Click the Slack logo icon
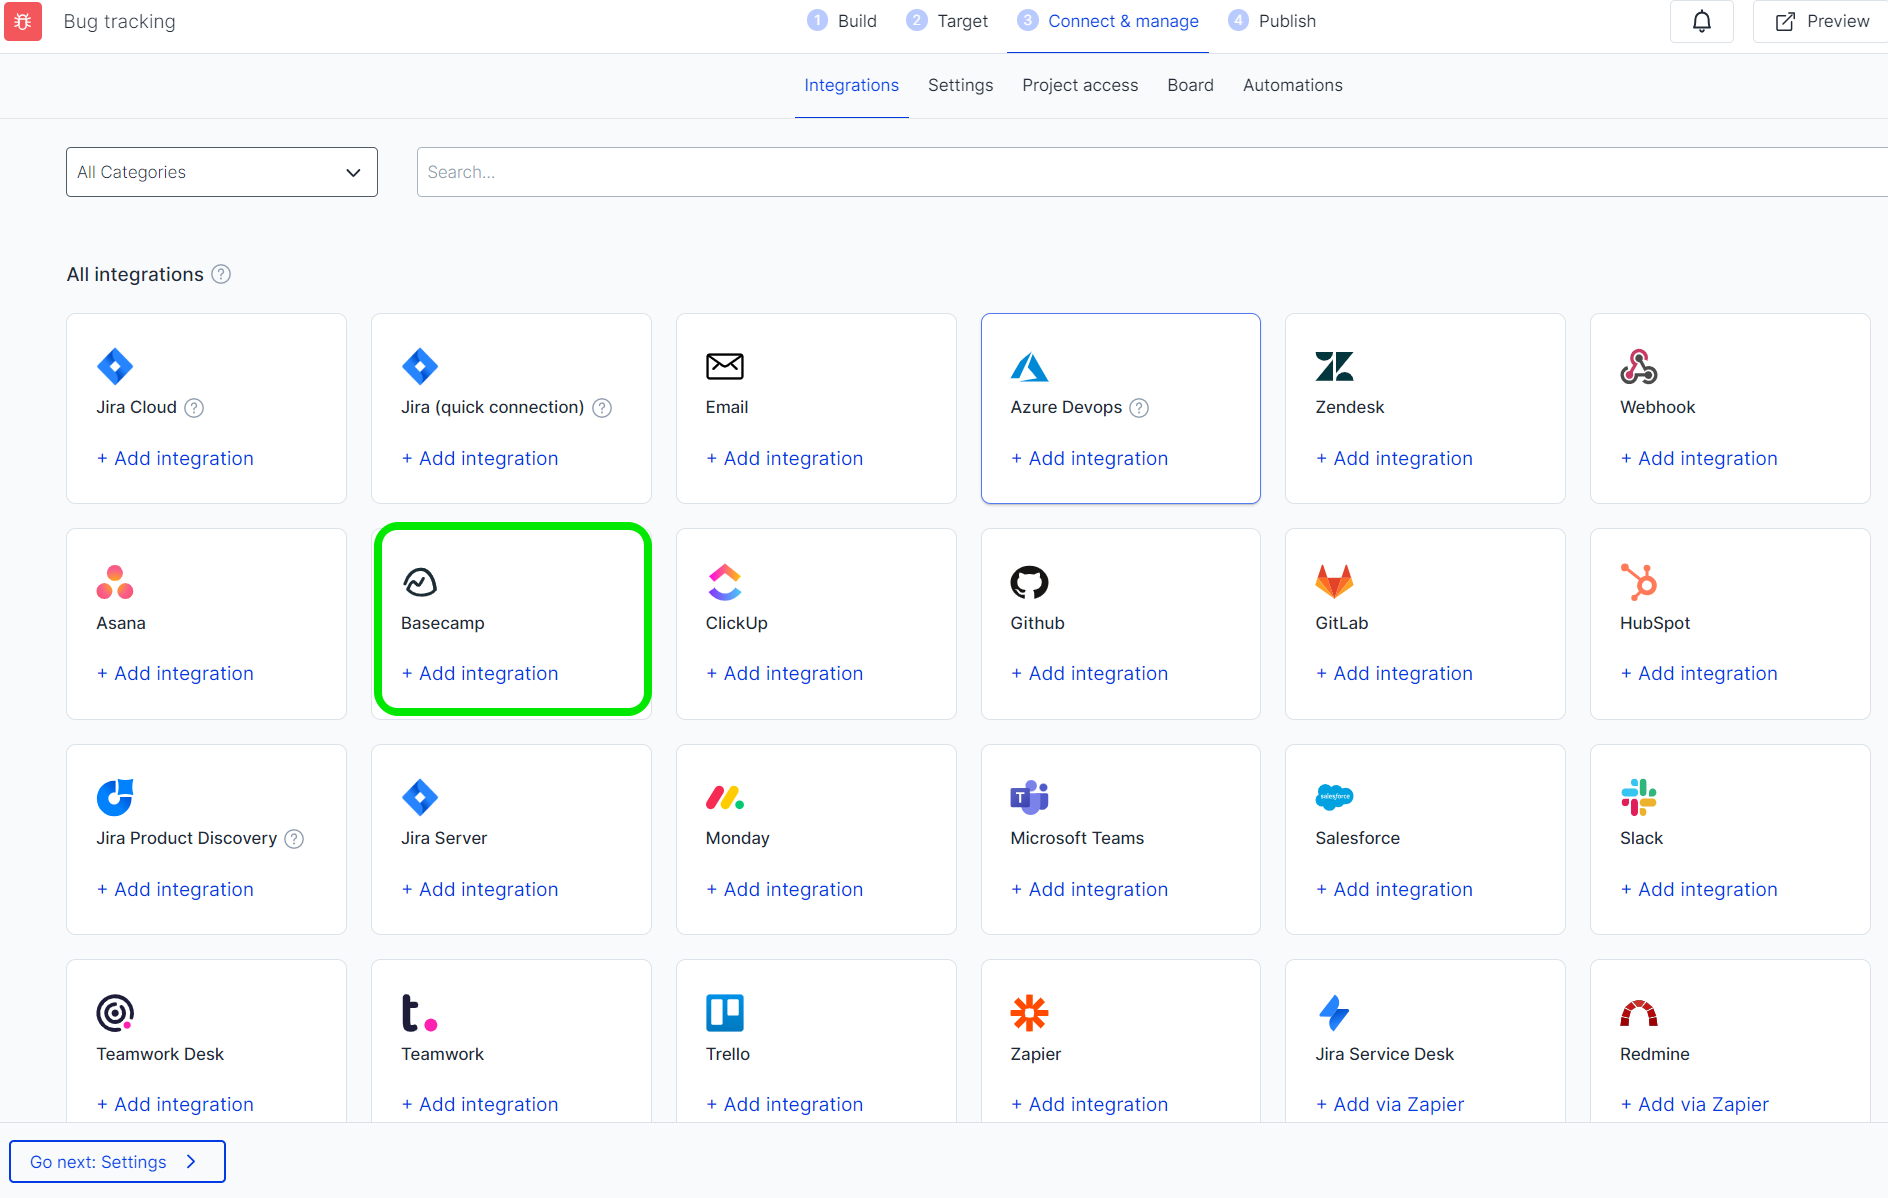 [1639, 797]
